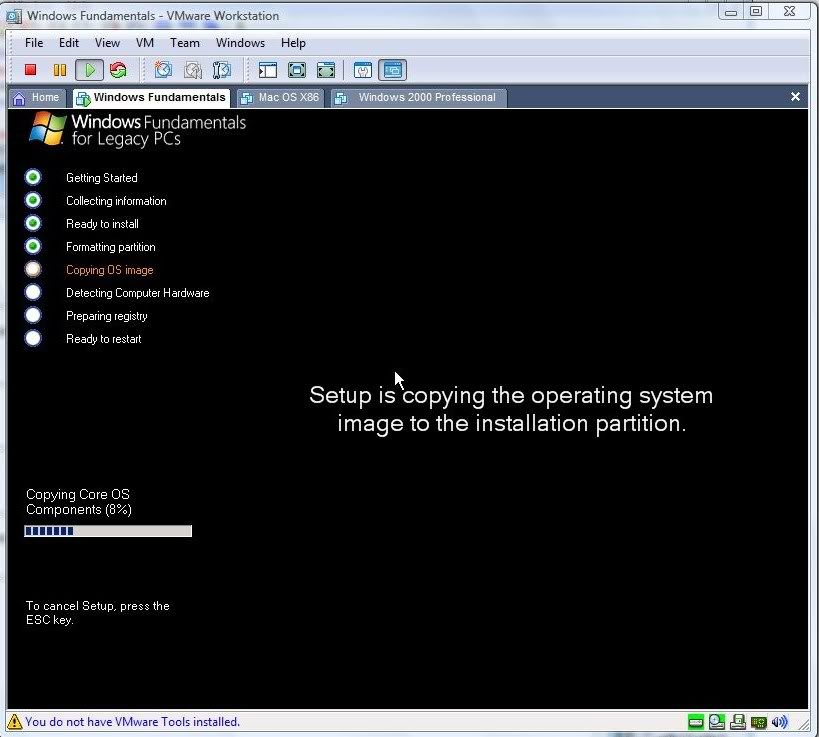This screenshot has width=819, height=737.
Task: Switch to quick switch mode icon
Action: click(x=326, y=70)
